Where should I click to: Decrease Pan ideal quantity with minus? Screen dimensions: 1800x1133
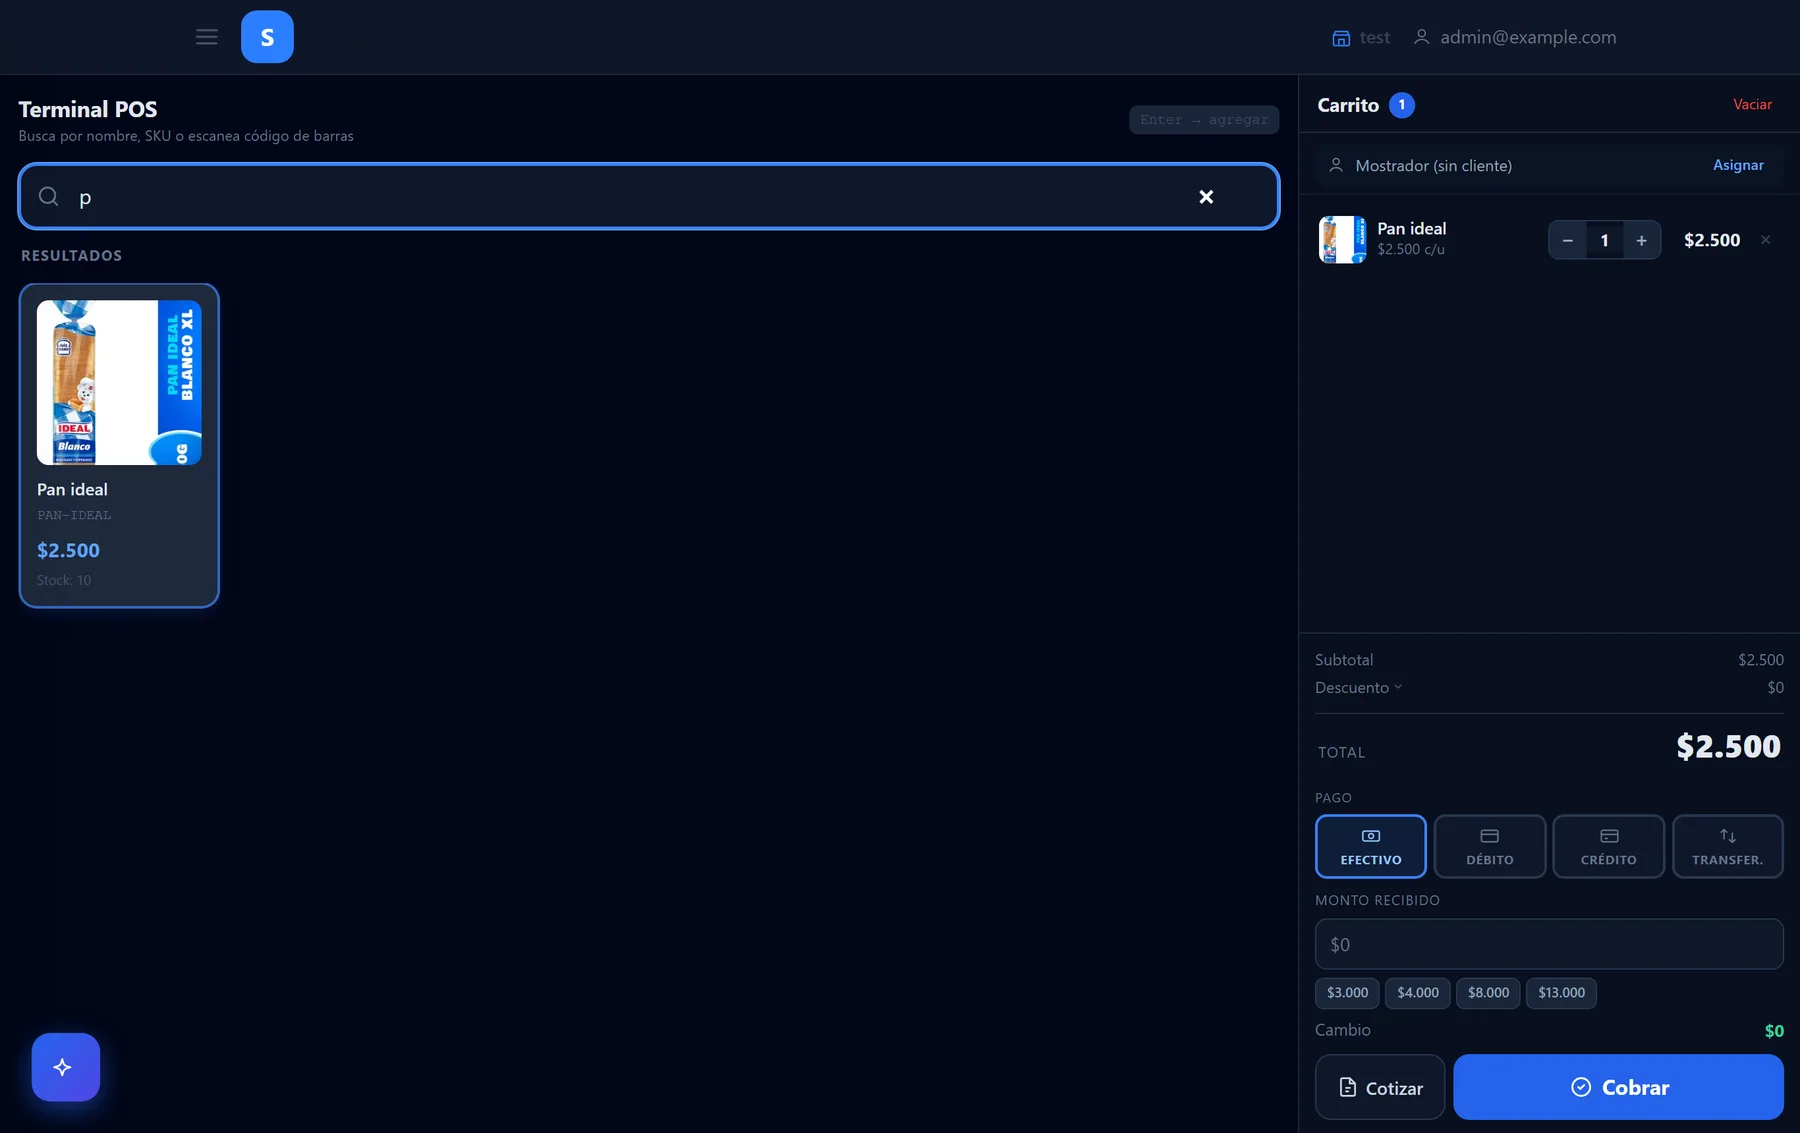tap(1567, 240)
